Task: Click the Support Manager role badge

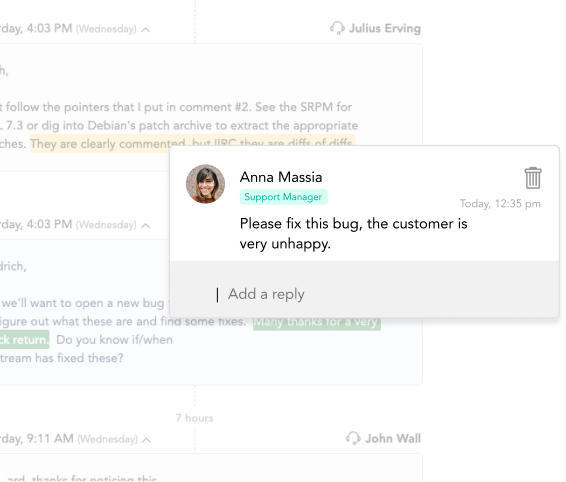Action: tap(283, 197)
